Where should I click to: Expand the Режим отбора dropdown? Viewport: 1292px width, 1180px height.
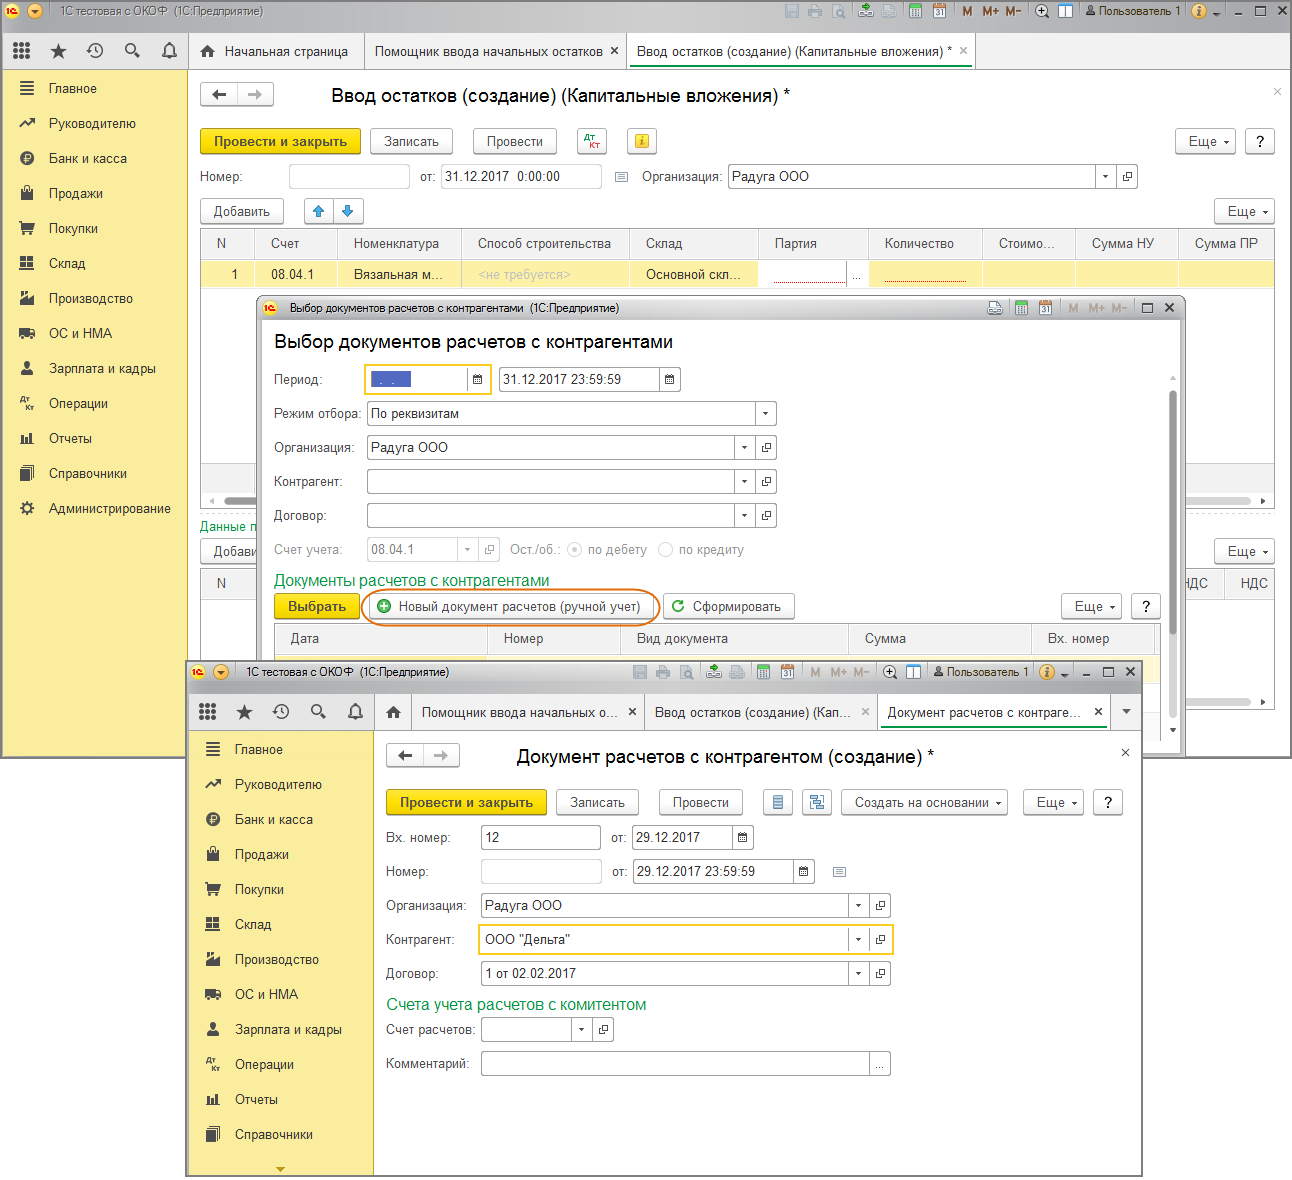pos(765,414)
